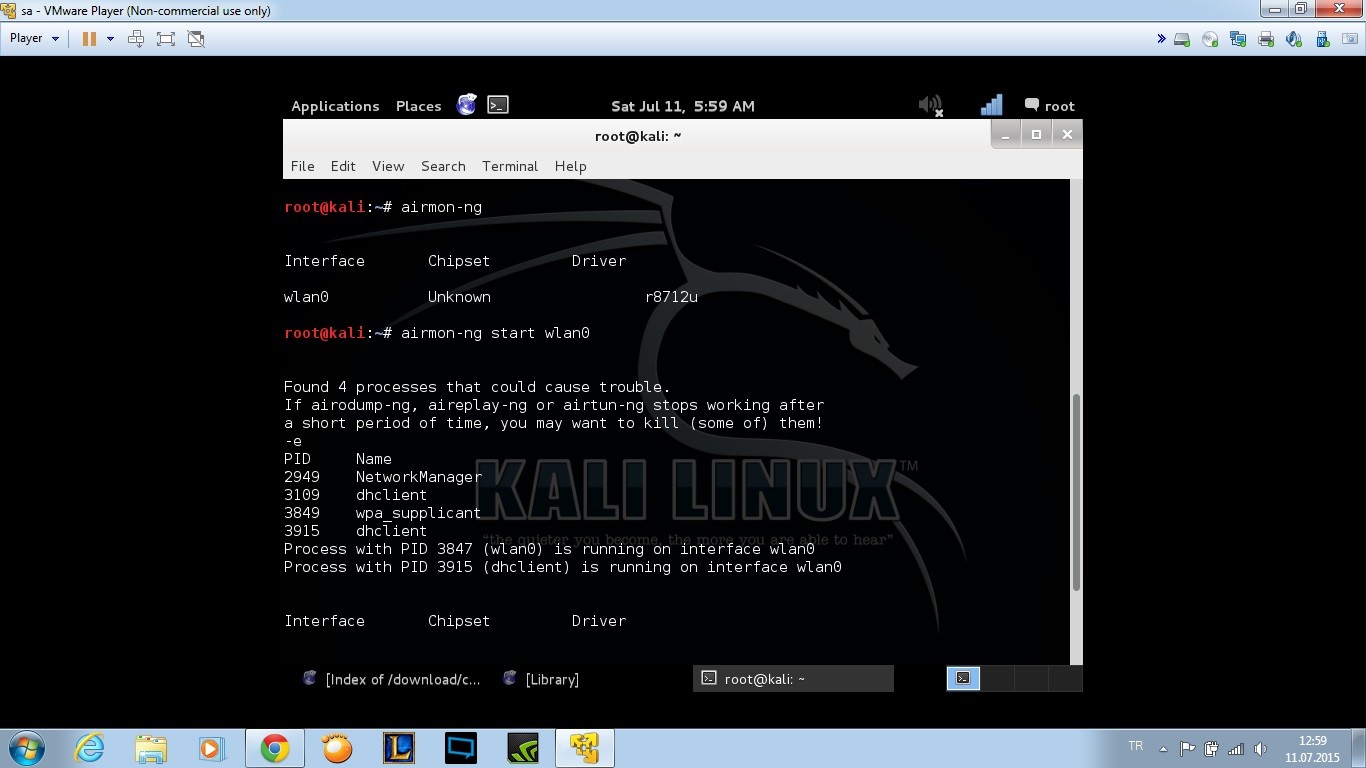The image size is (1366, 768).
Task: Switch to Google Chrome on the taskbar
Action: (x=275, y=748)
